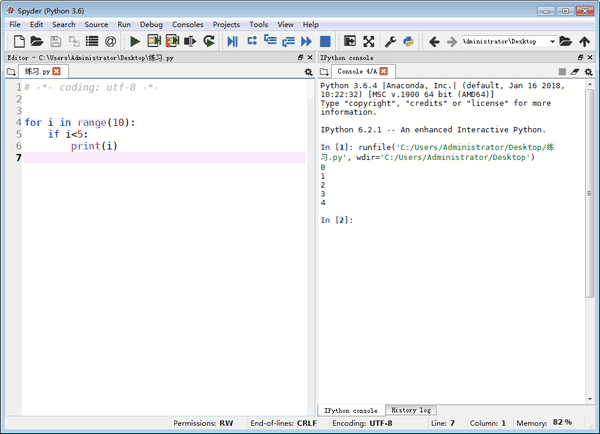600x434 pixels.
Task: Undock the IPython console pane
Action: (580, 57)
